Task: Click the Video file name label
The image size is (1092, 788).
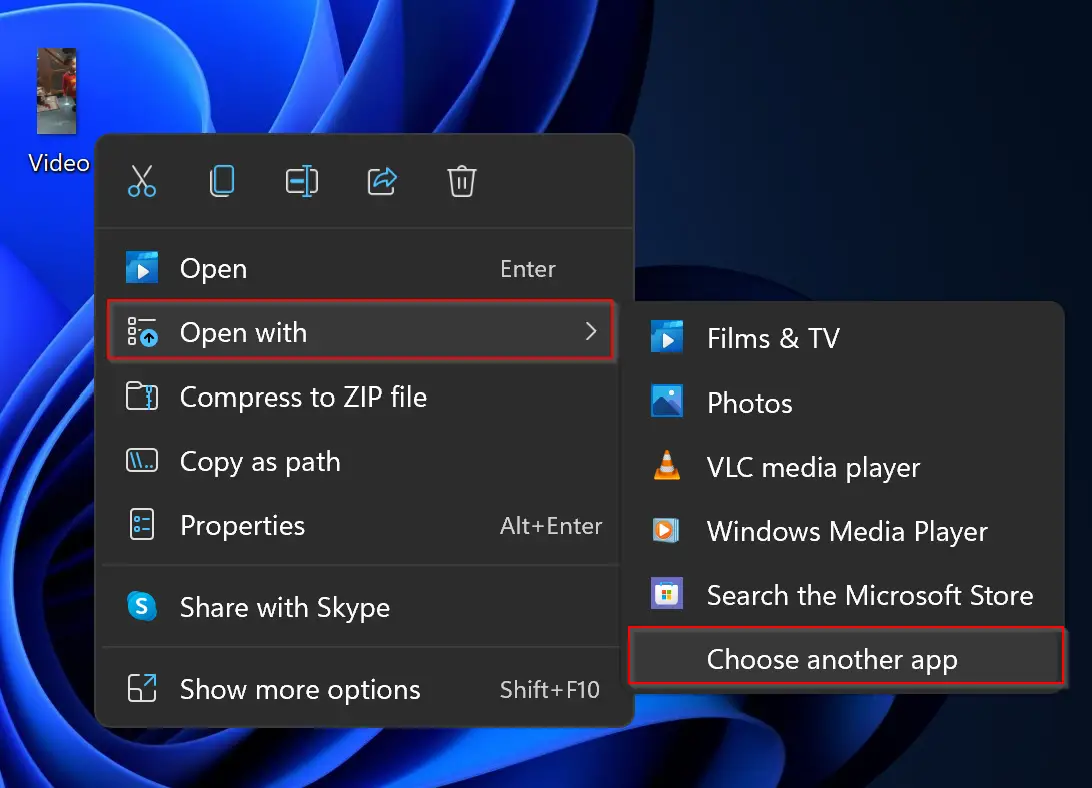Action: [x=59, y=163]
